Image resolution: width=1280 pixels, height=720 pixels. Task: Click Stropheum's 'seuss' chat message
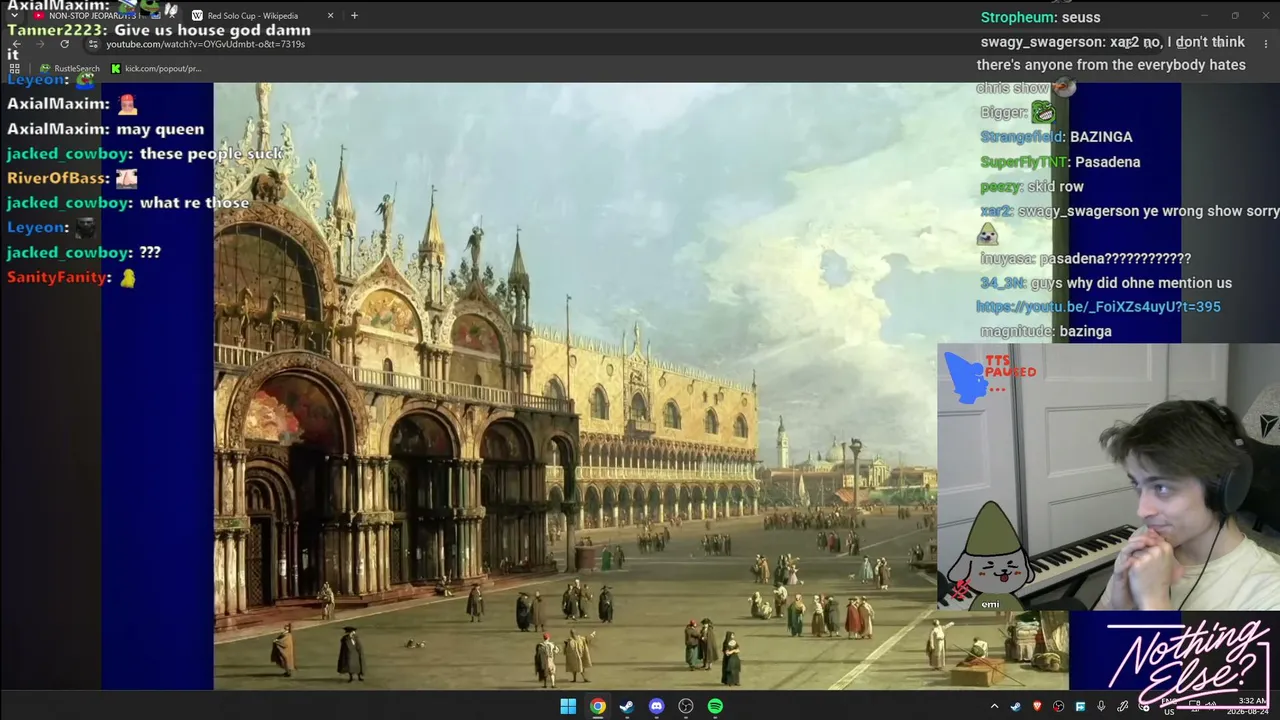1040,18
